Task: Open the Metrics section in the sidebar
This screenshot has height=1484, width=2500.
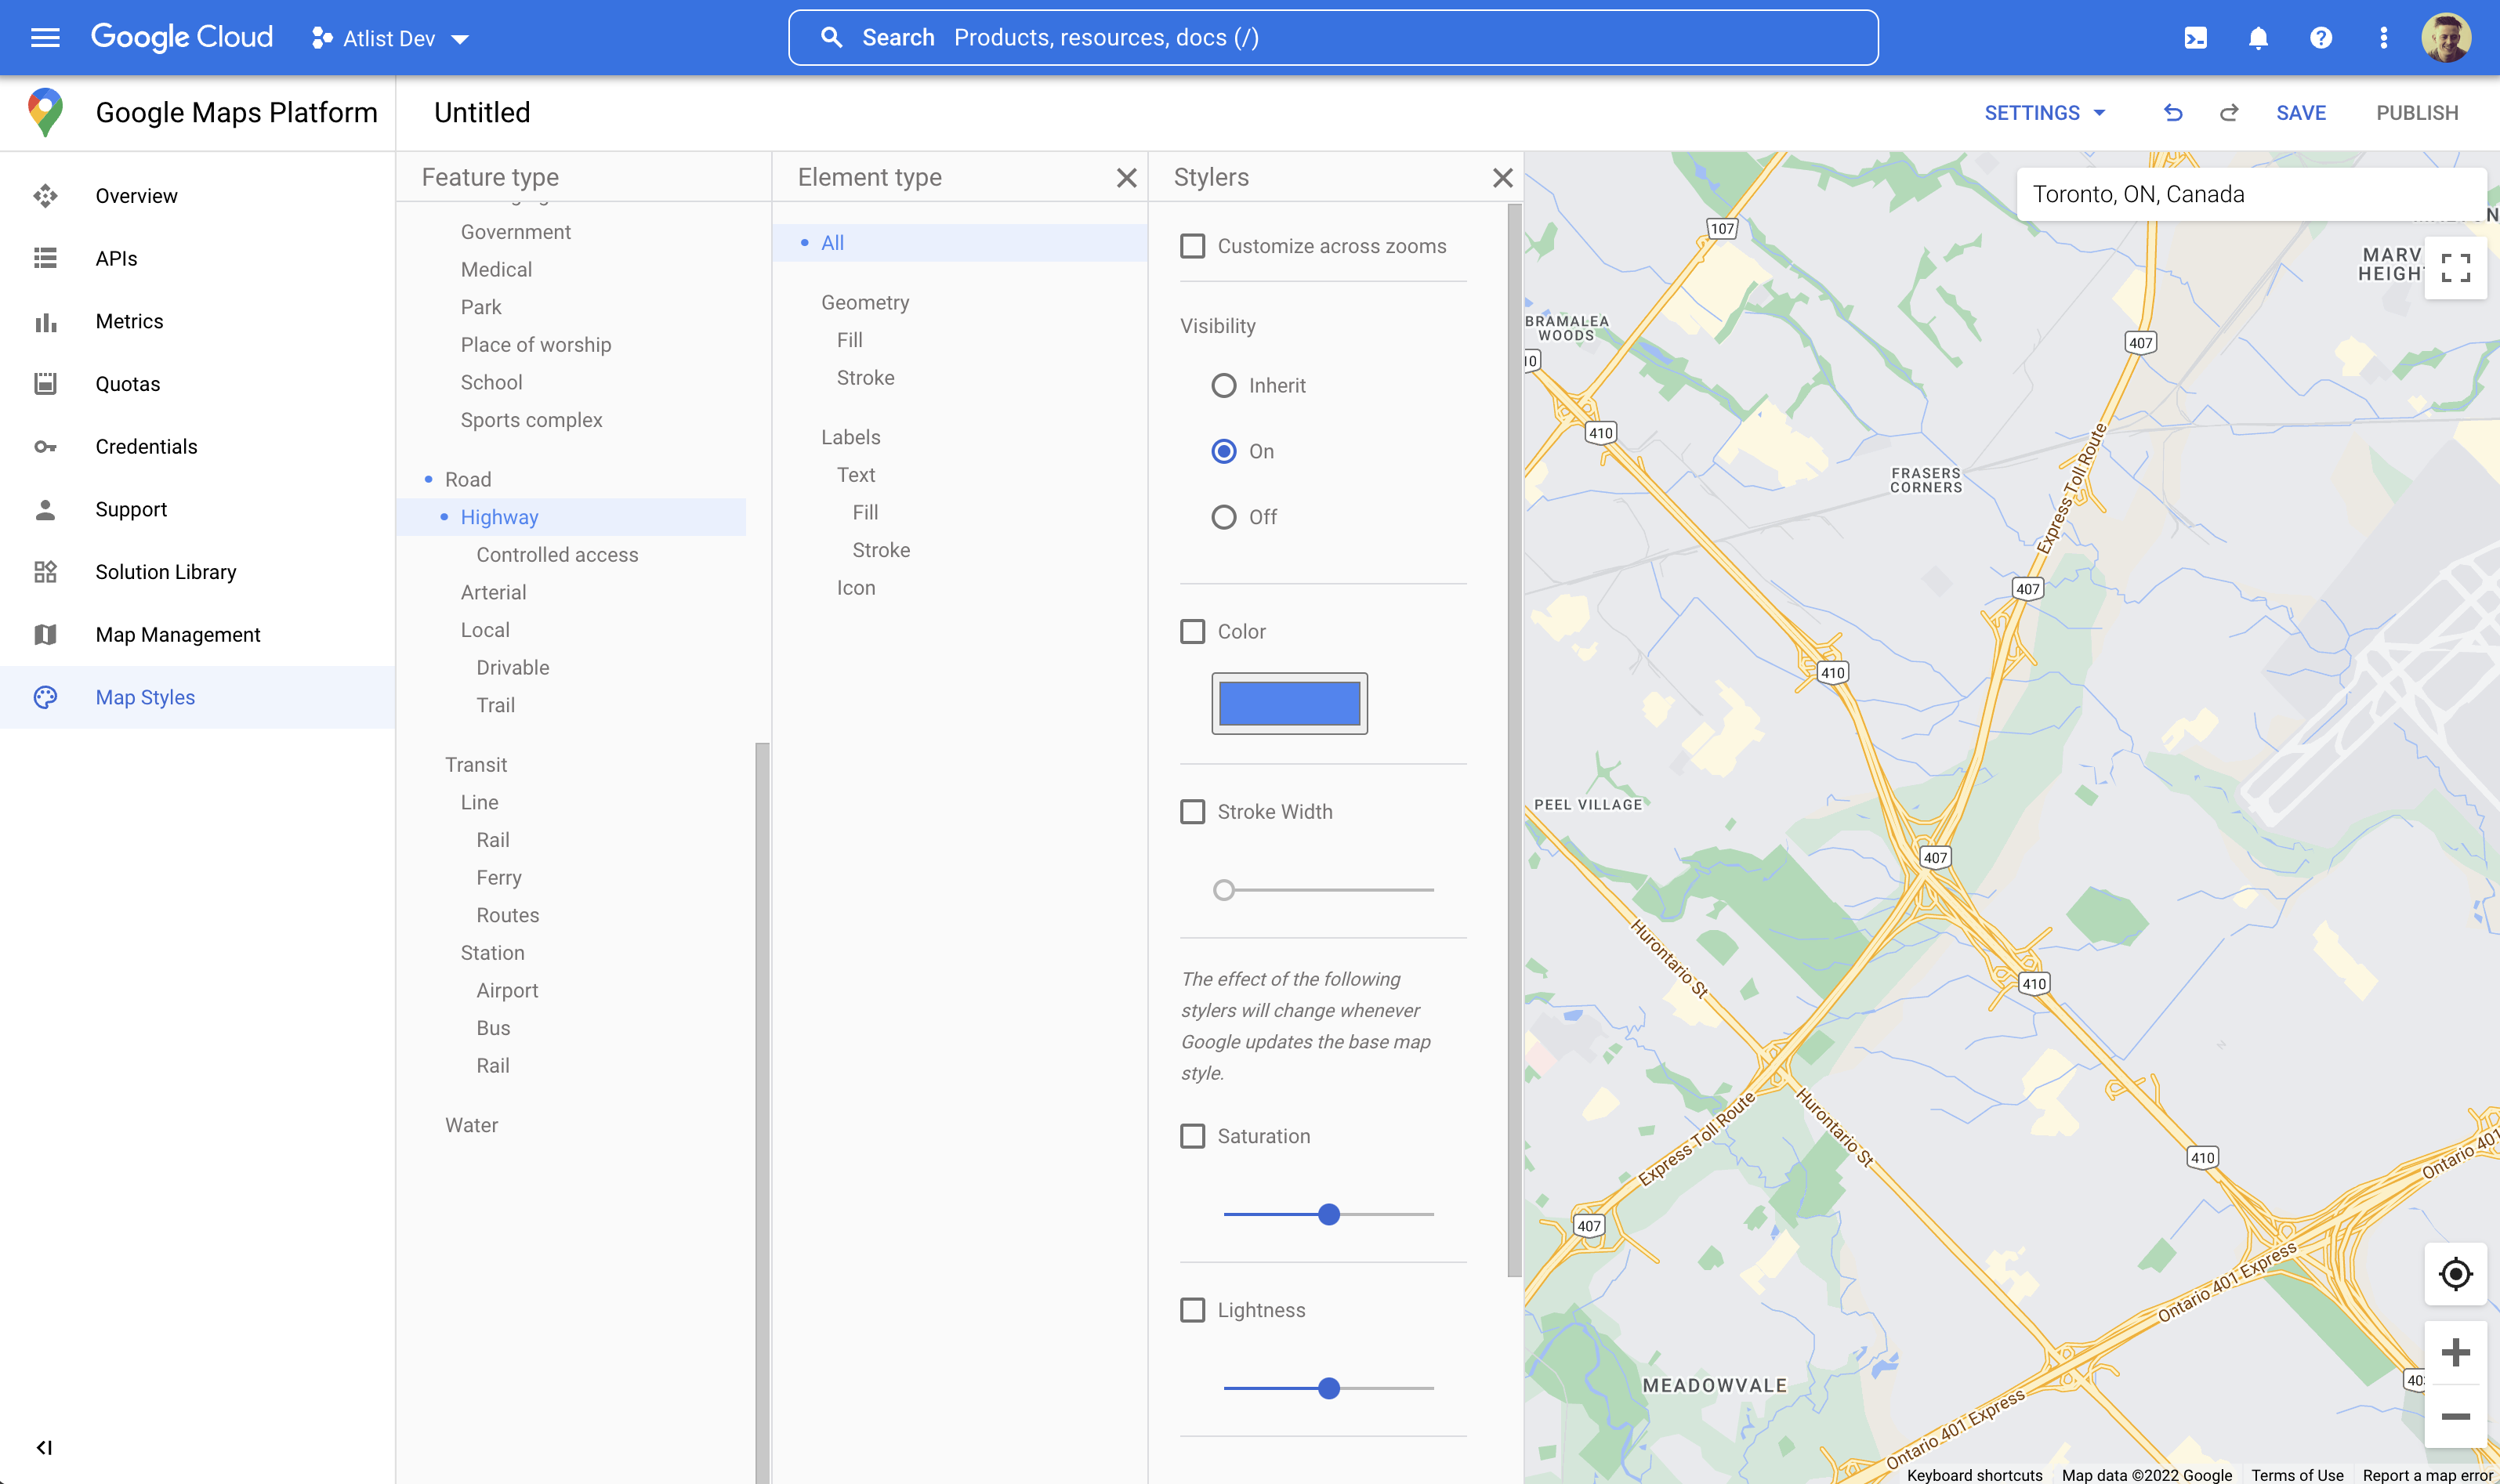Action: tap(129, 321)
